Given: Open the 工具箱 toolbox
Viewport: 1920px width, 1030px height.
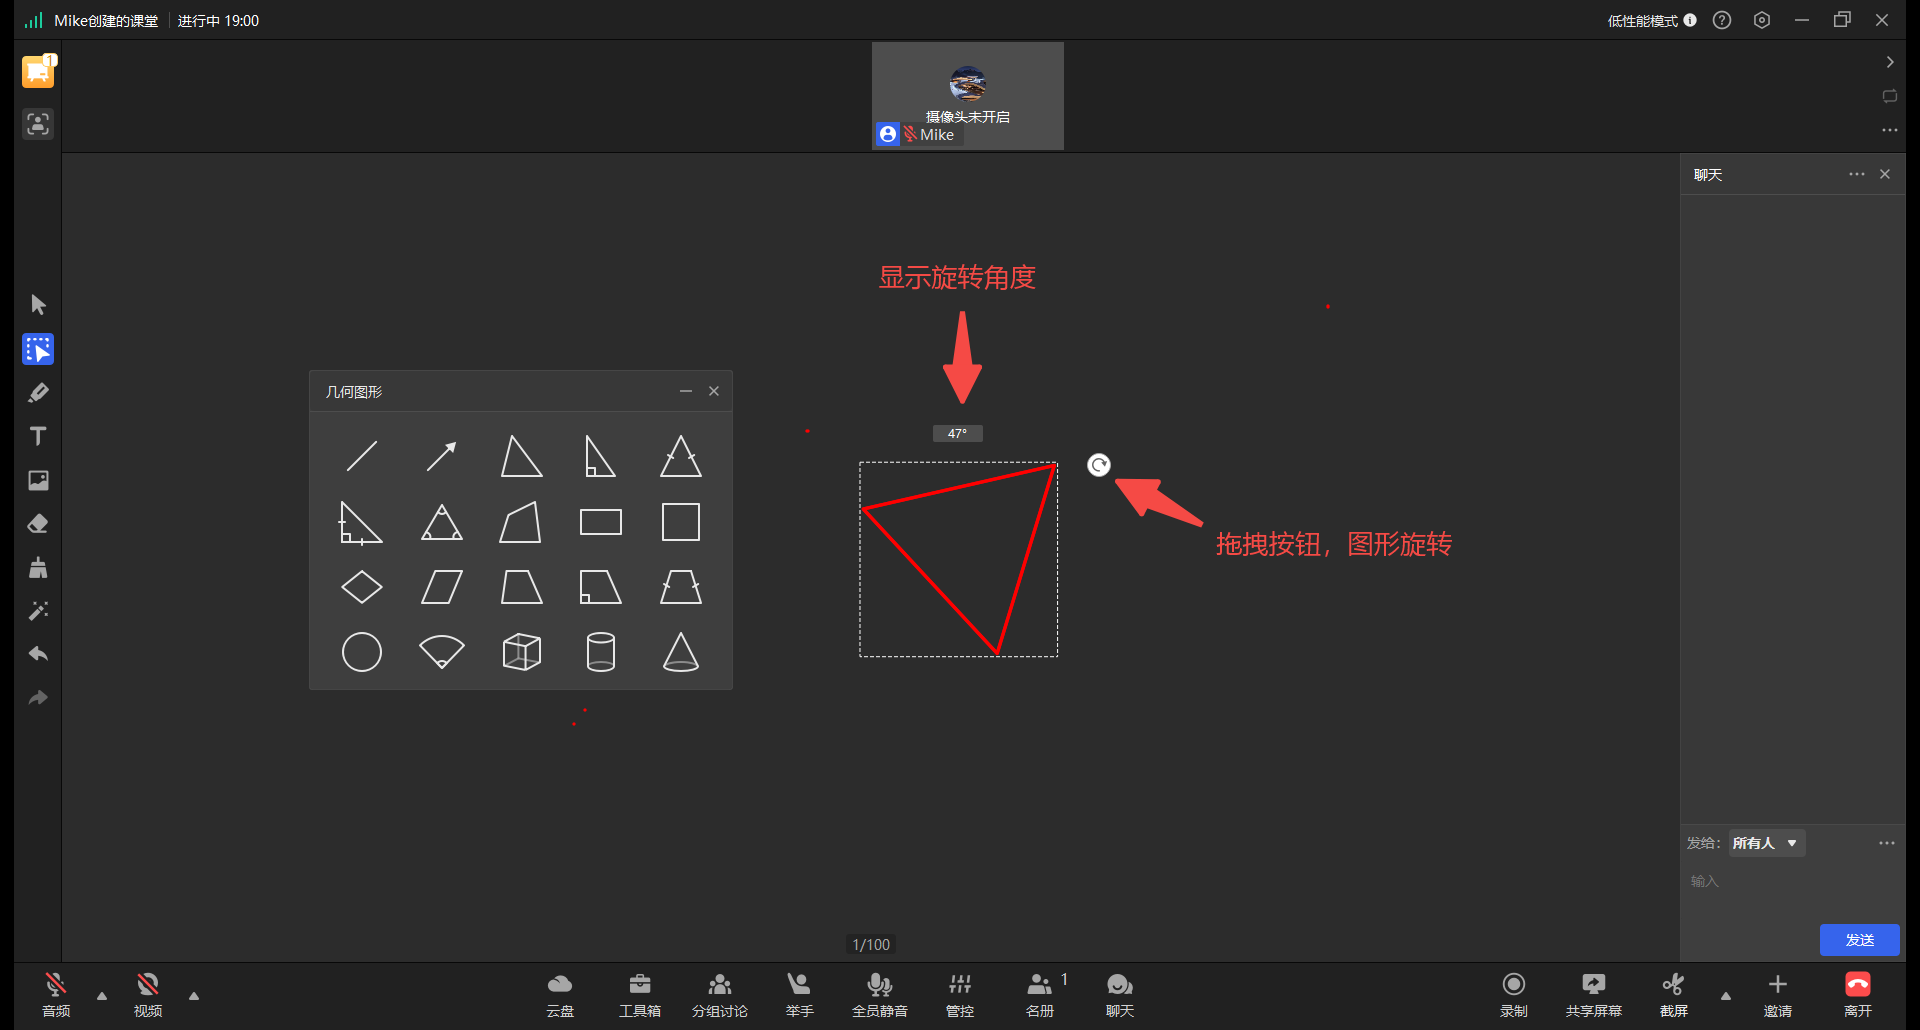Looking at the screenshot, I should point(640,995).
